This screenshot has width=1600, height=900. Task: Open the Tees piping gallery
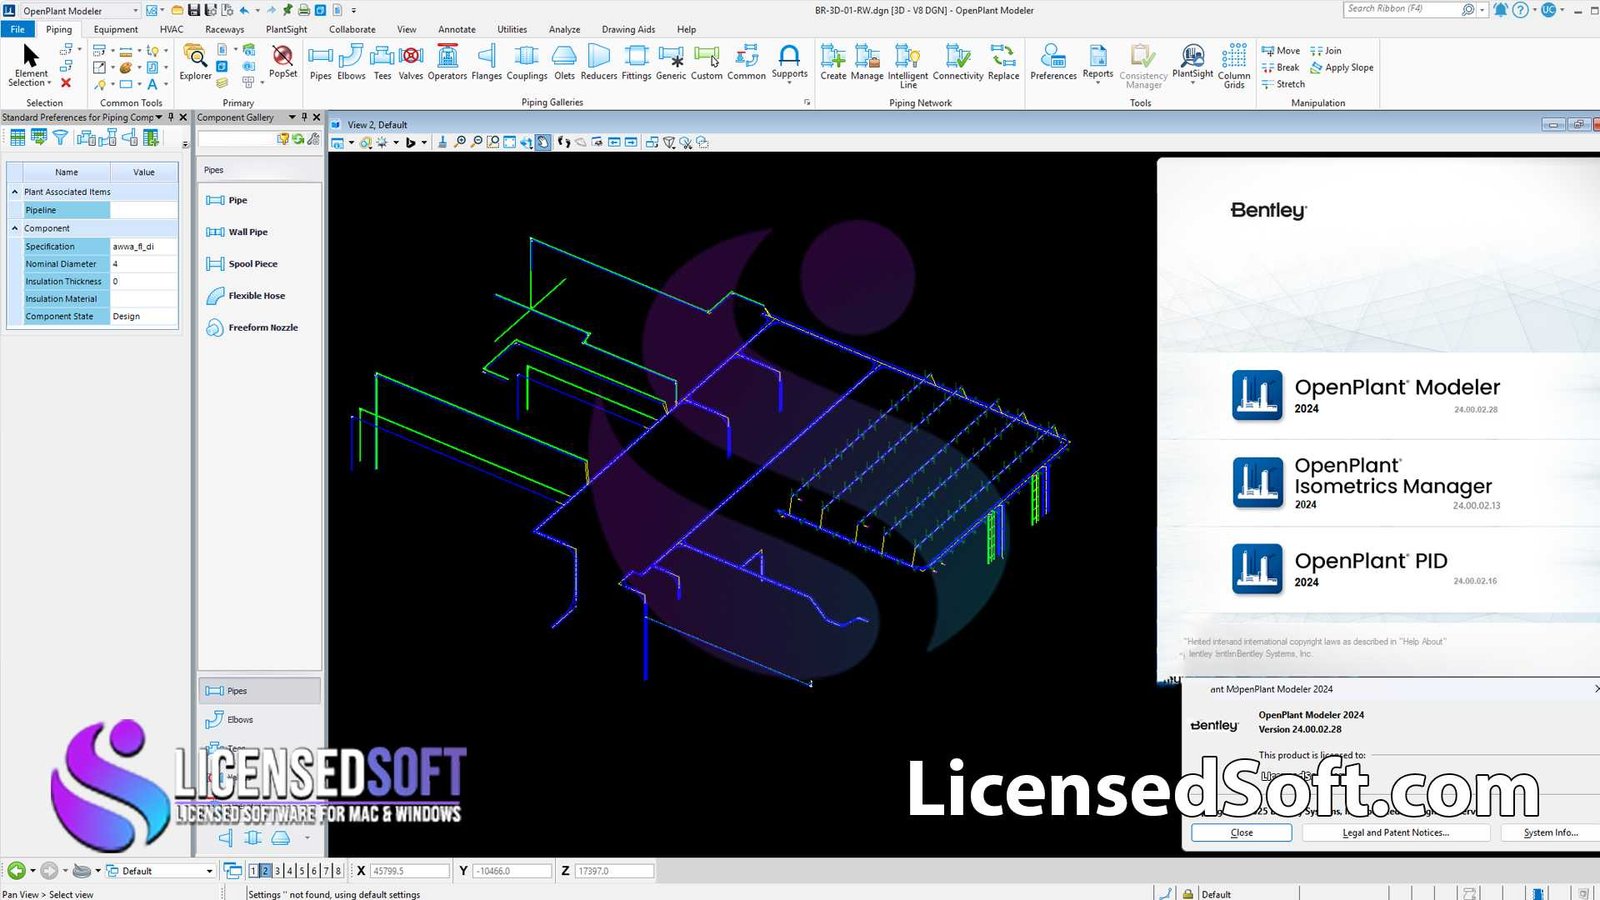382,62
